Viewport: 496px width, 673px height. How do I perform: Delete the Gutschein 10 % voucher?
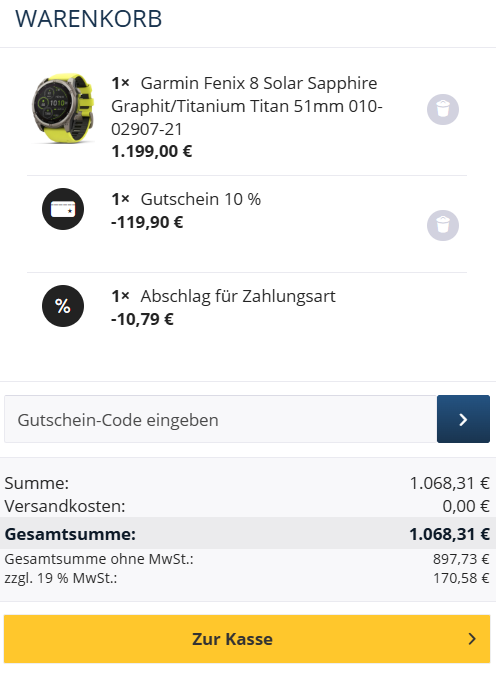[x=443, y=225]
